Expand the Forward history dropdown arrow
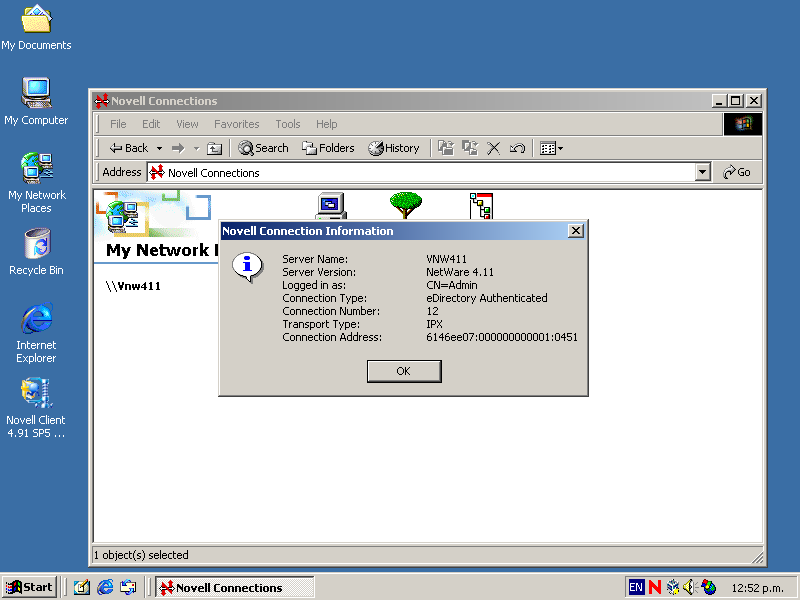The height and width of the screenshot is (600, 800). pos(196,148)
